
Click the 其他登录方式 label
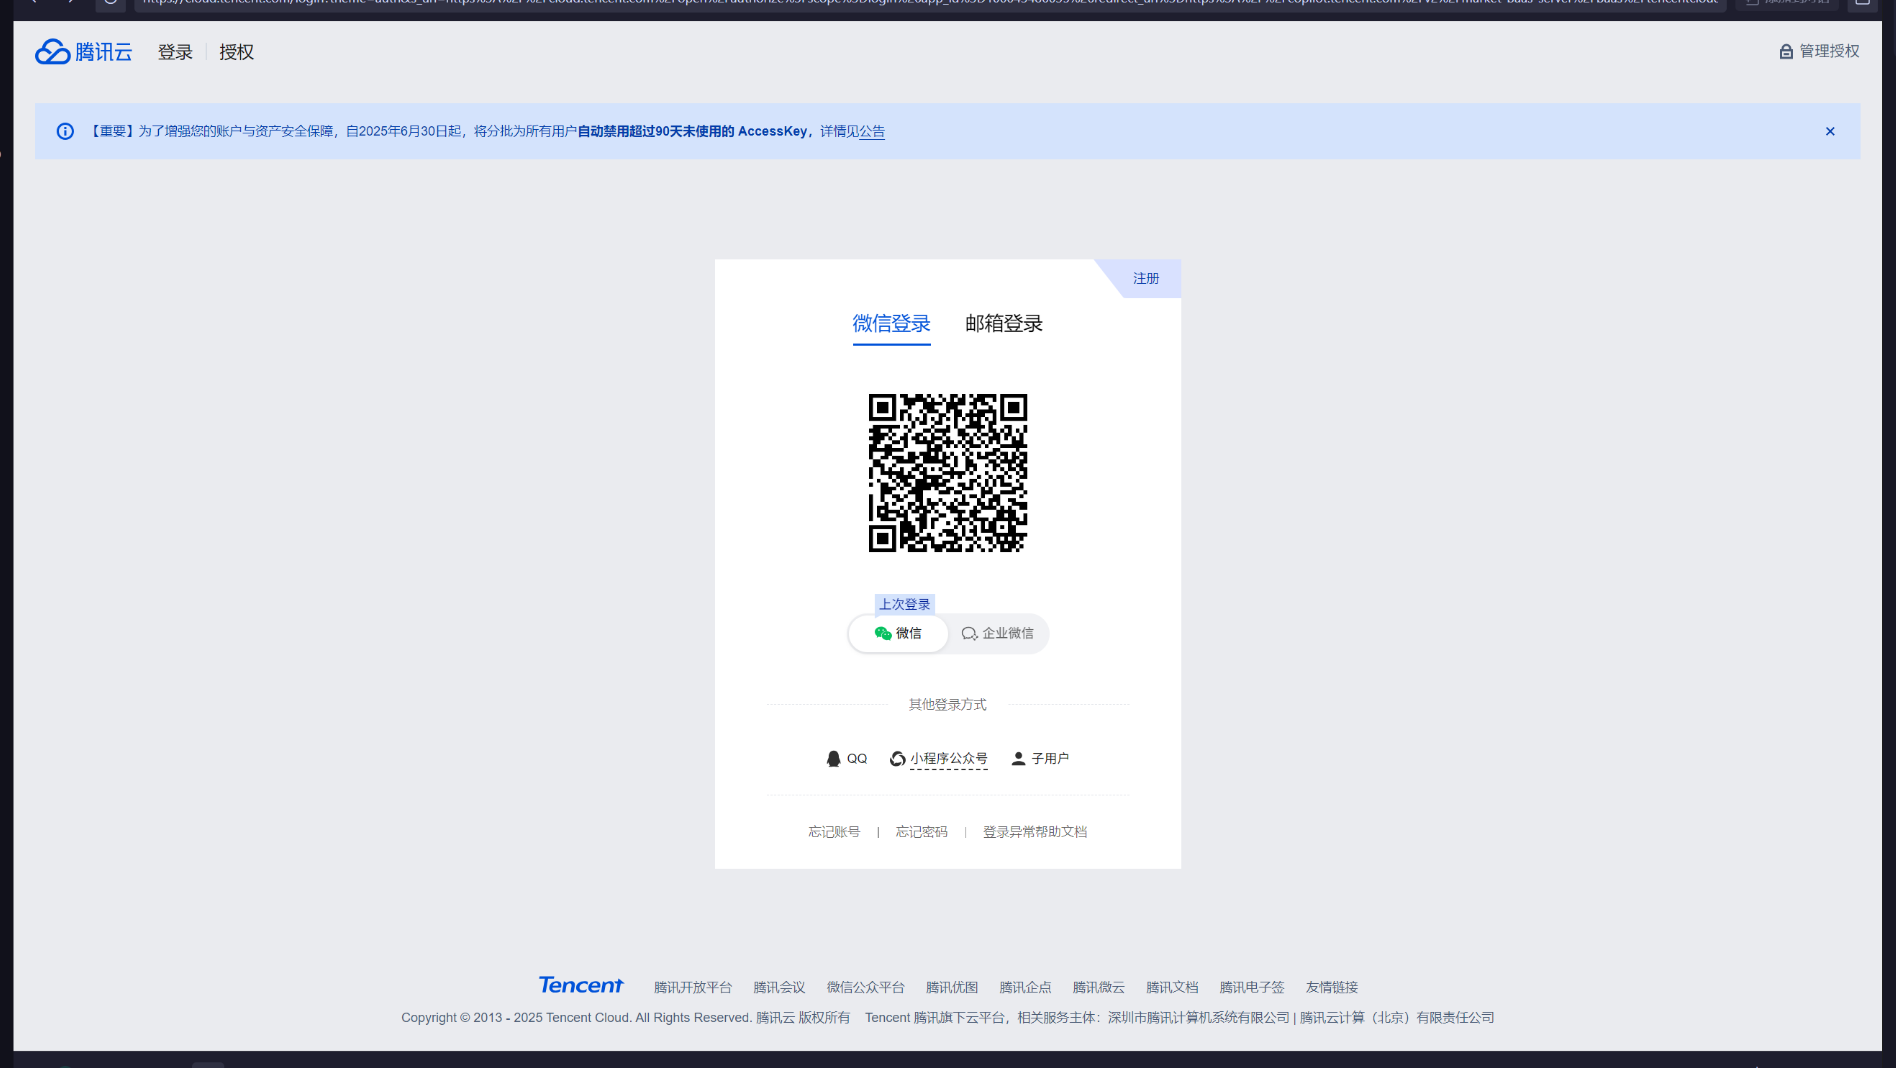click(948, 705)
